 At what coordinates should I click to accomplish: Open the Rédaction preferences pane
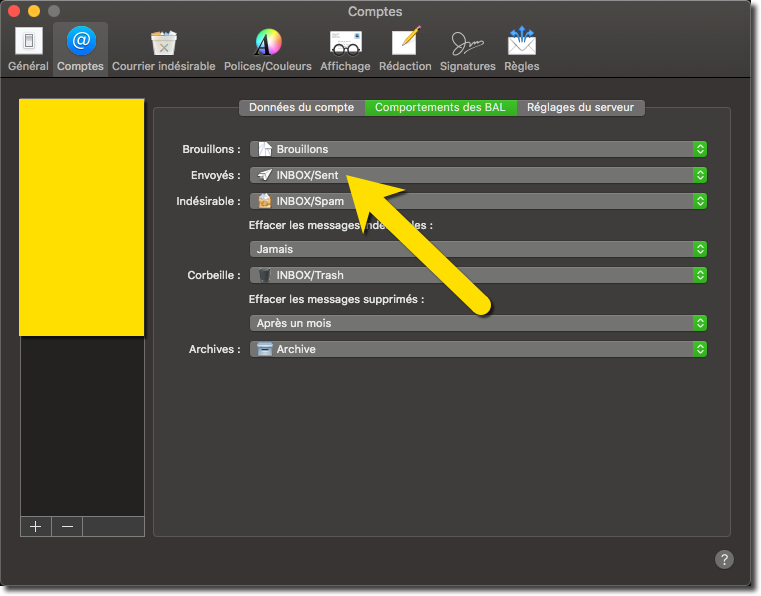coord(405,49)
